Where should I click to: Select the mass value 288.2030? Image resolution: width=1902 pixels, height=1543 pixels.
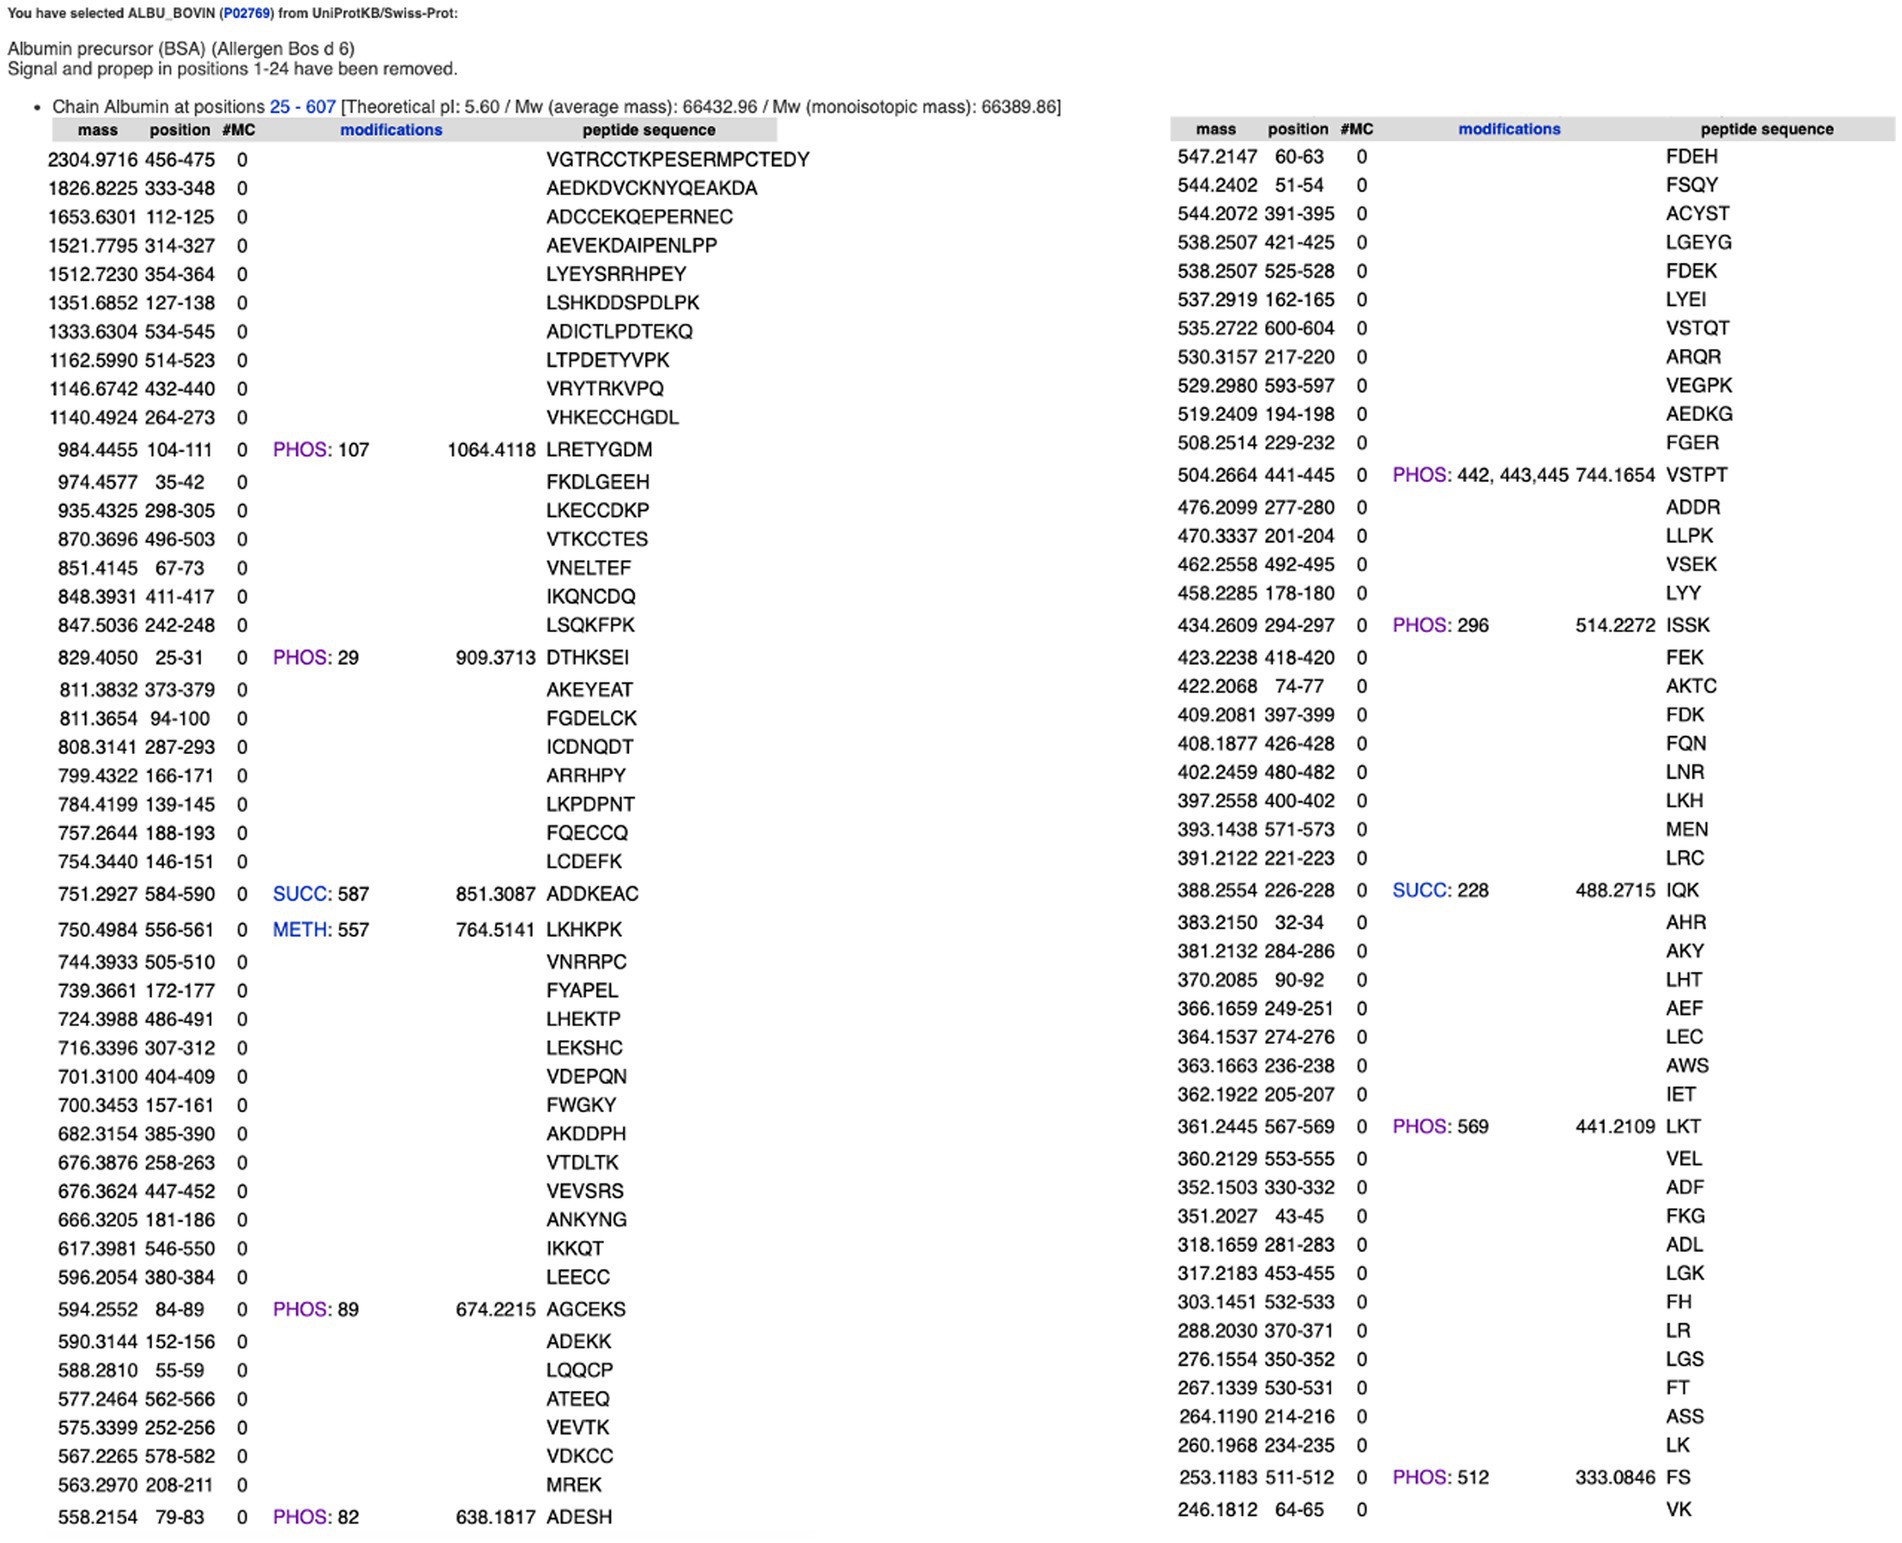coord(1218,1331)
